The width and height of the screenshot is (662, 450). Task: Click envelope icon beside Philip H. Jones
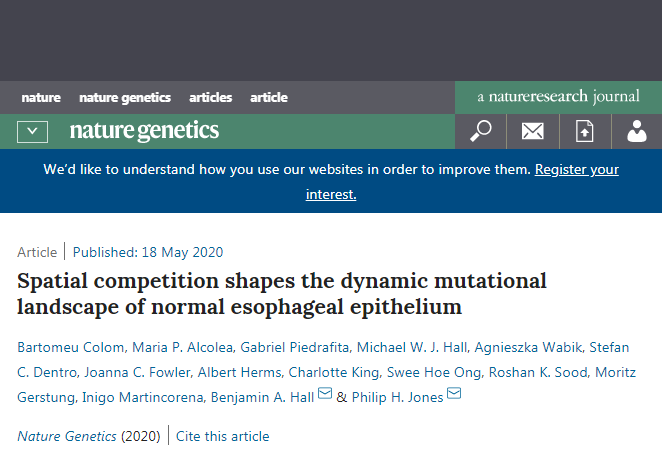[454, 395]
